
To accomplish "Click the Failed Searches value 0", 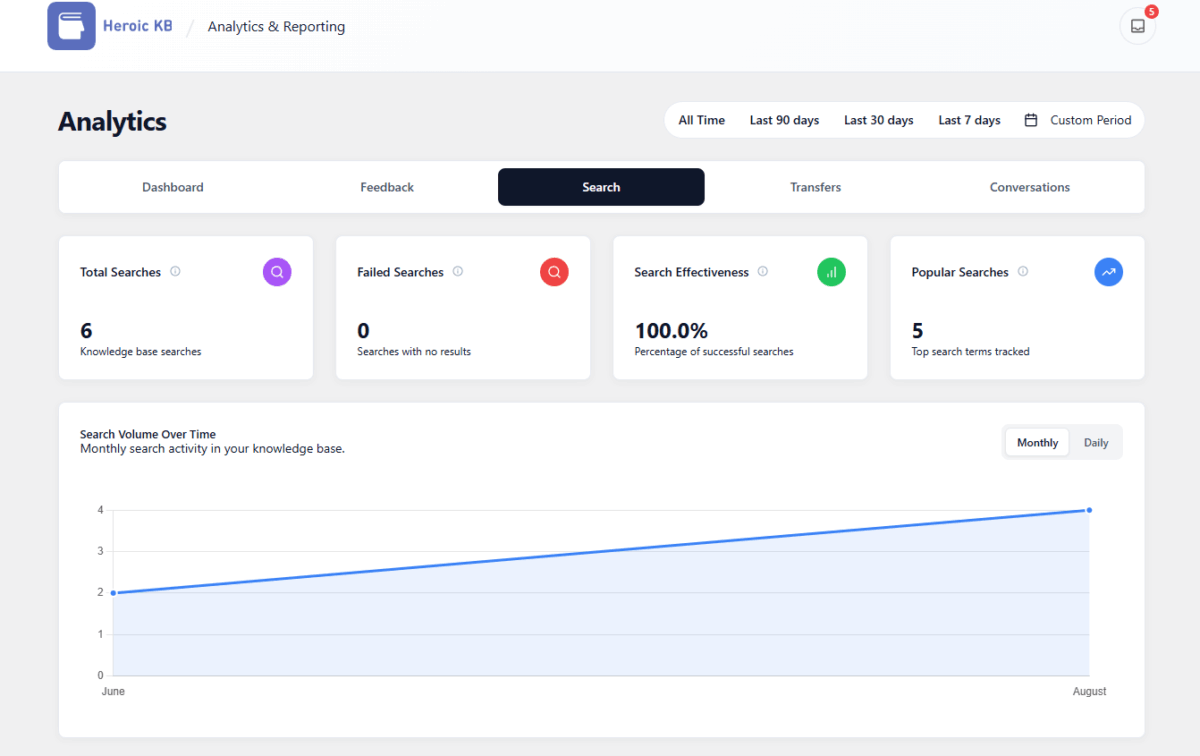I will pos(363,331).
